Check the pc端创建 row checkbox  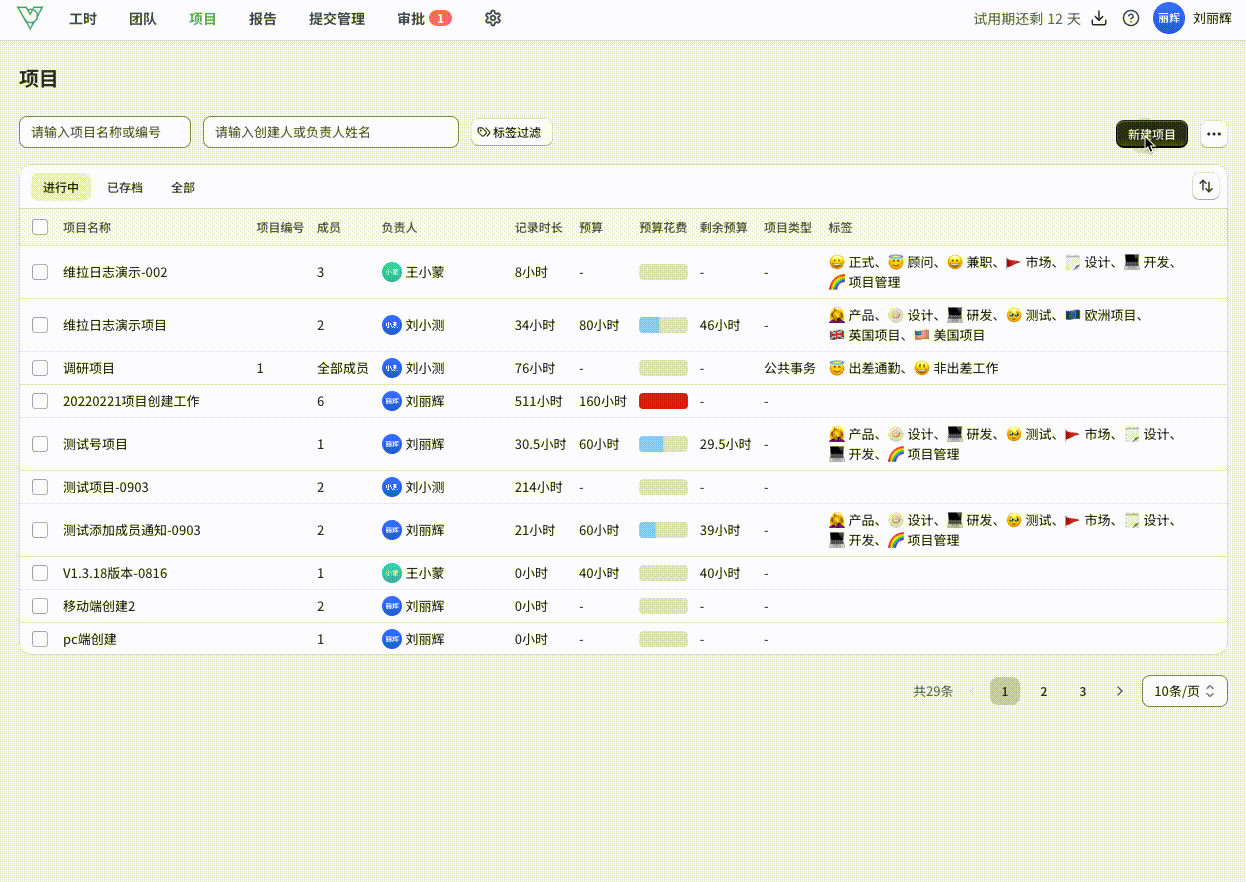[40, 639]
